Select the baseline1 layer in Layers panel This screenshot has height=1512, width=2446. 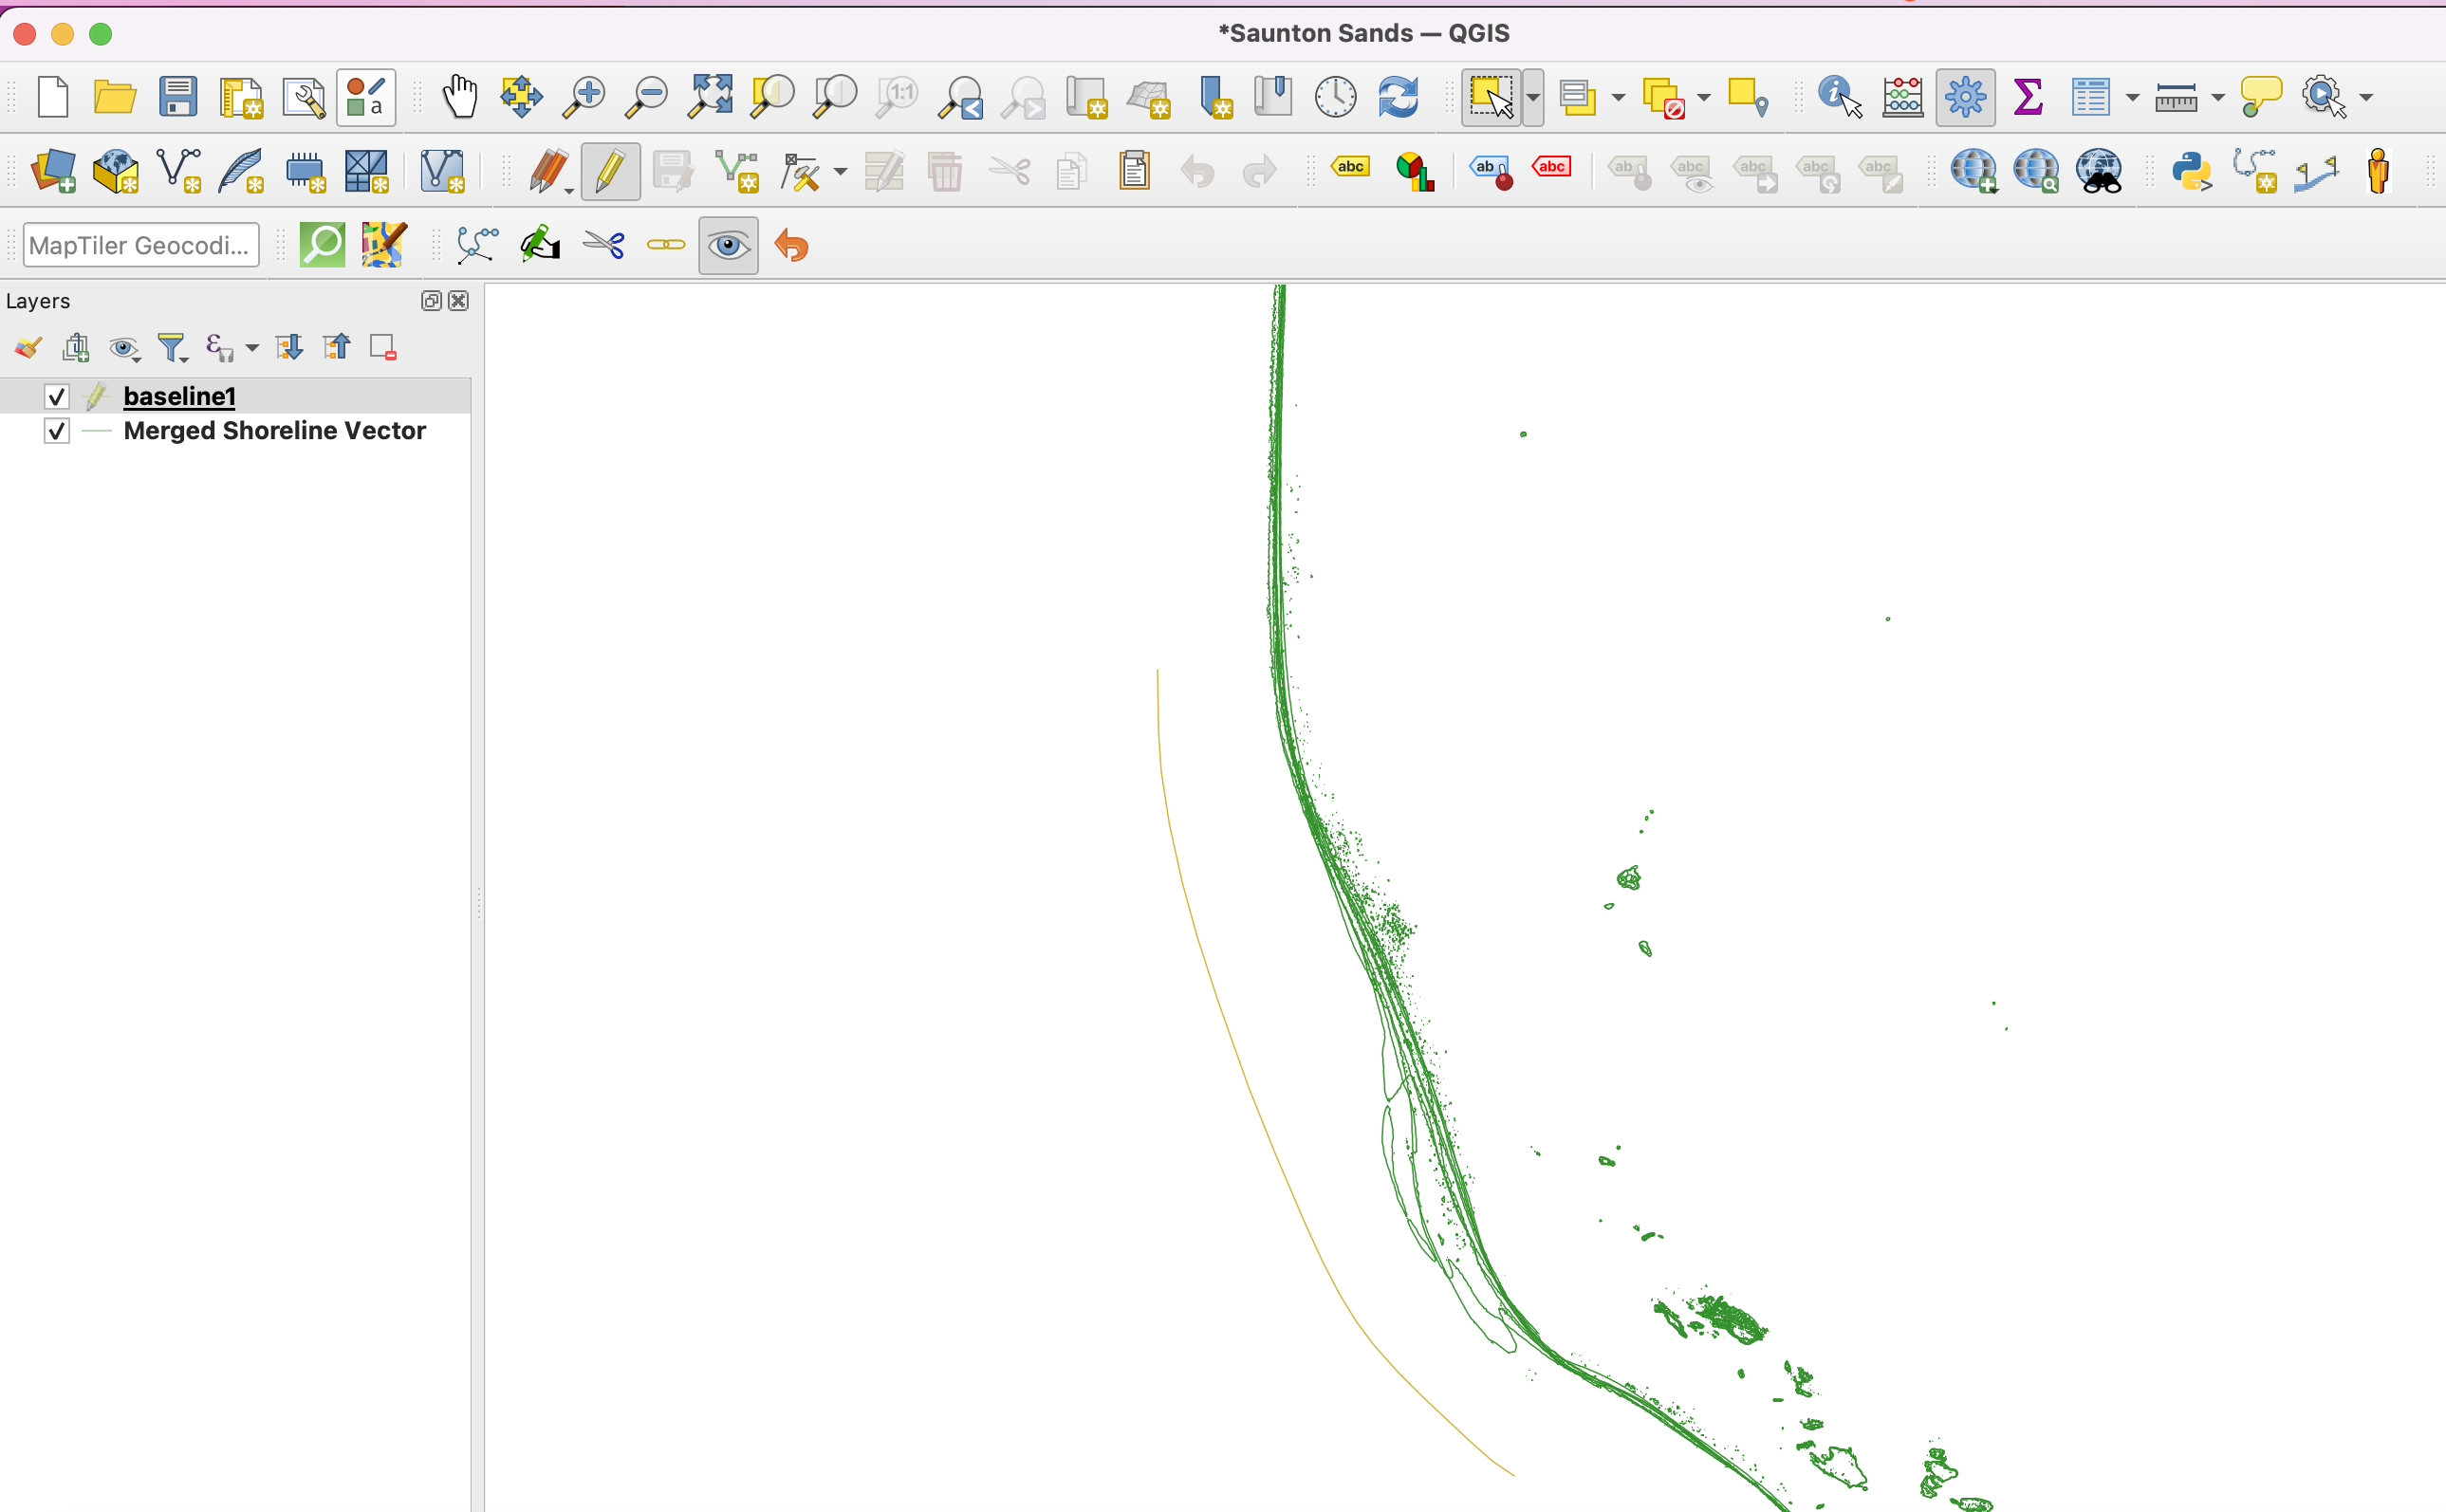point(179,397)
